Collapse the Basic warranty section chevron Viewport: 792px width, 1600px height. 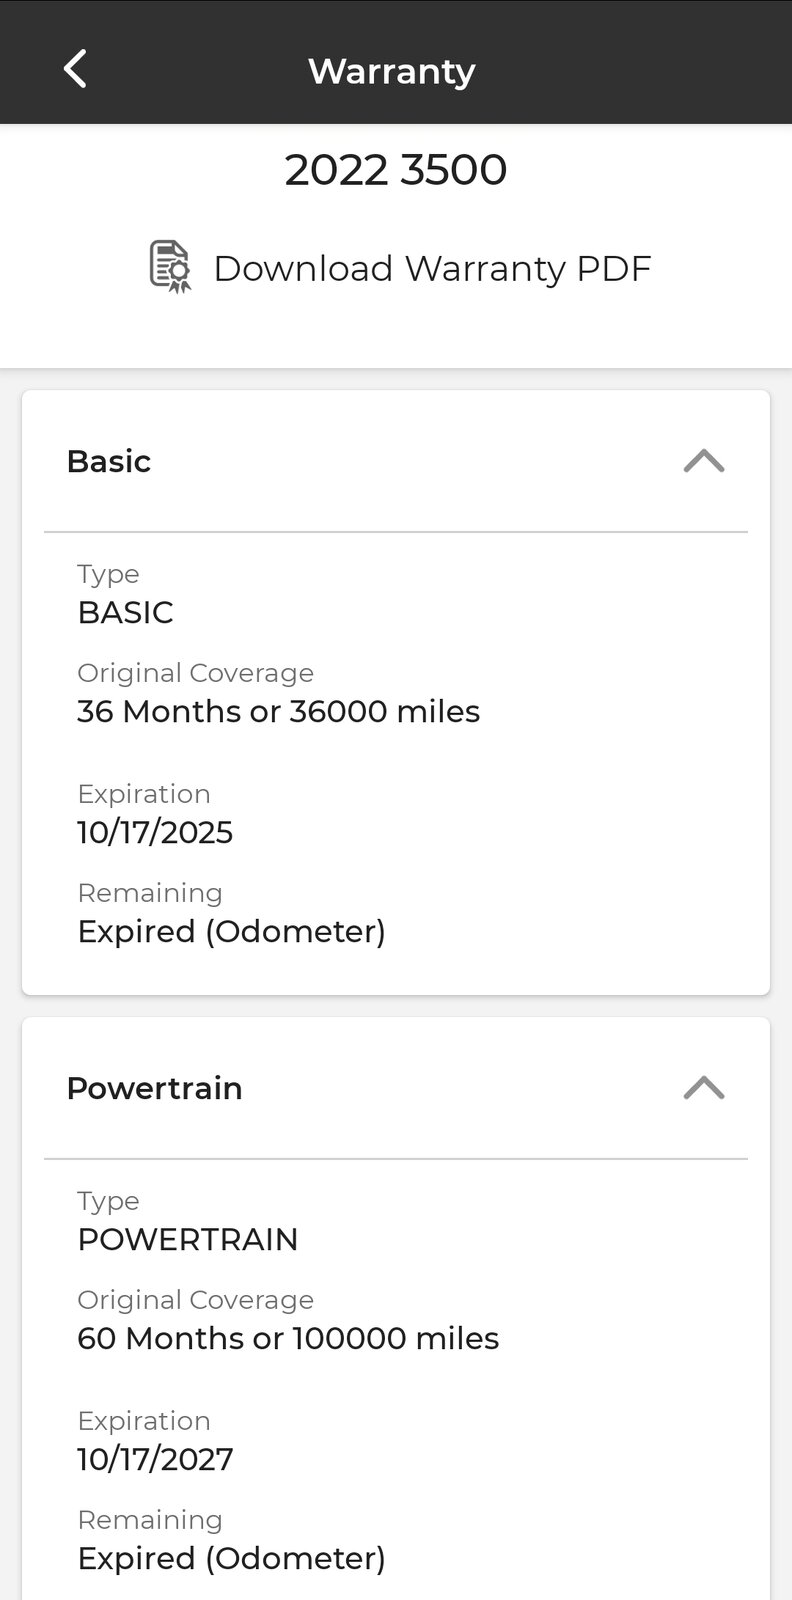pos(704,461)
